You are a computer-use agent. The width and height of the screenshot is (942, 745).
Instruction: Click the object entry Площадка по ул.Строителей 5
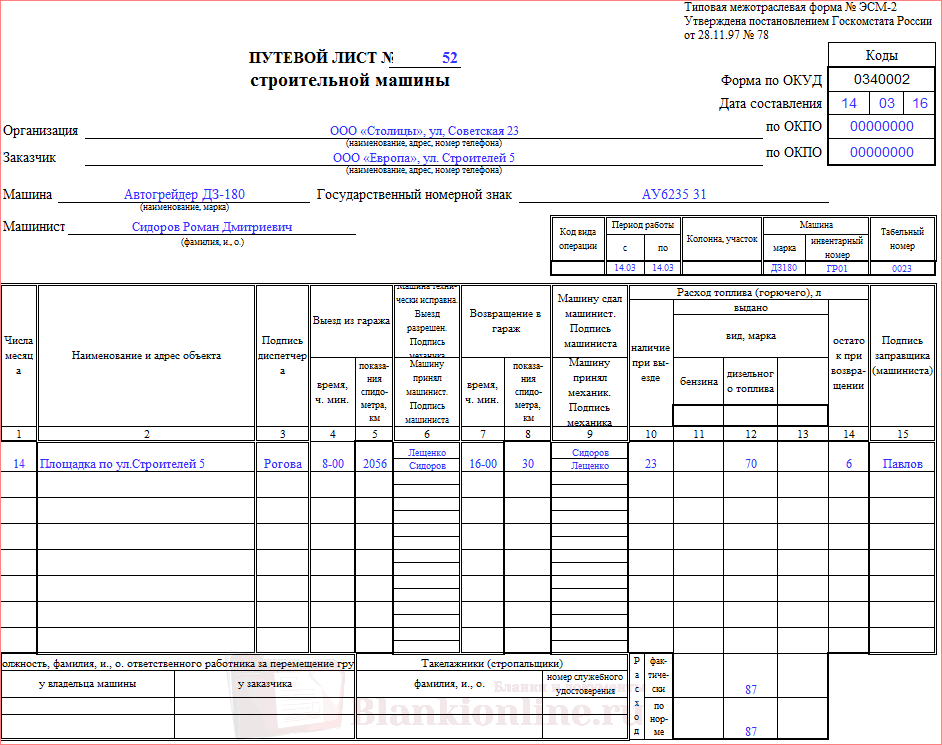coord(122,464)
